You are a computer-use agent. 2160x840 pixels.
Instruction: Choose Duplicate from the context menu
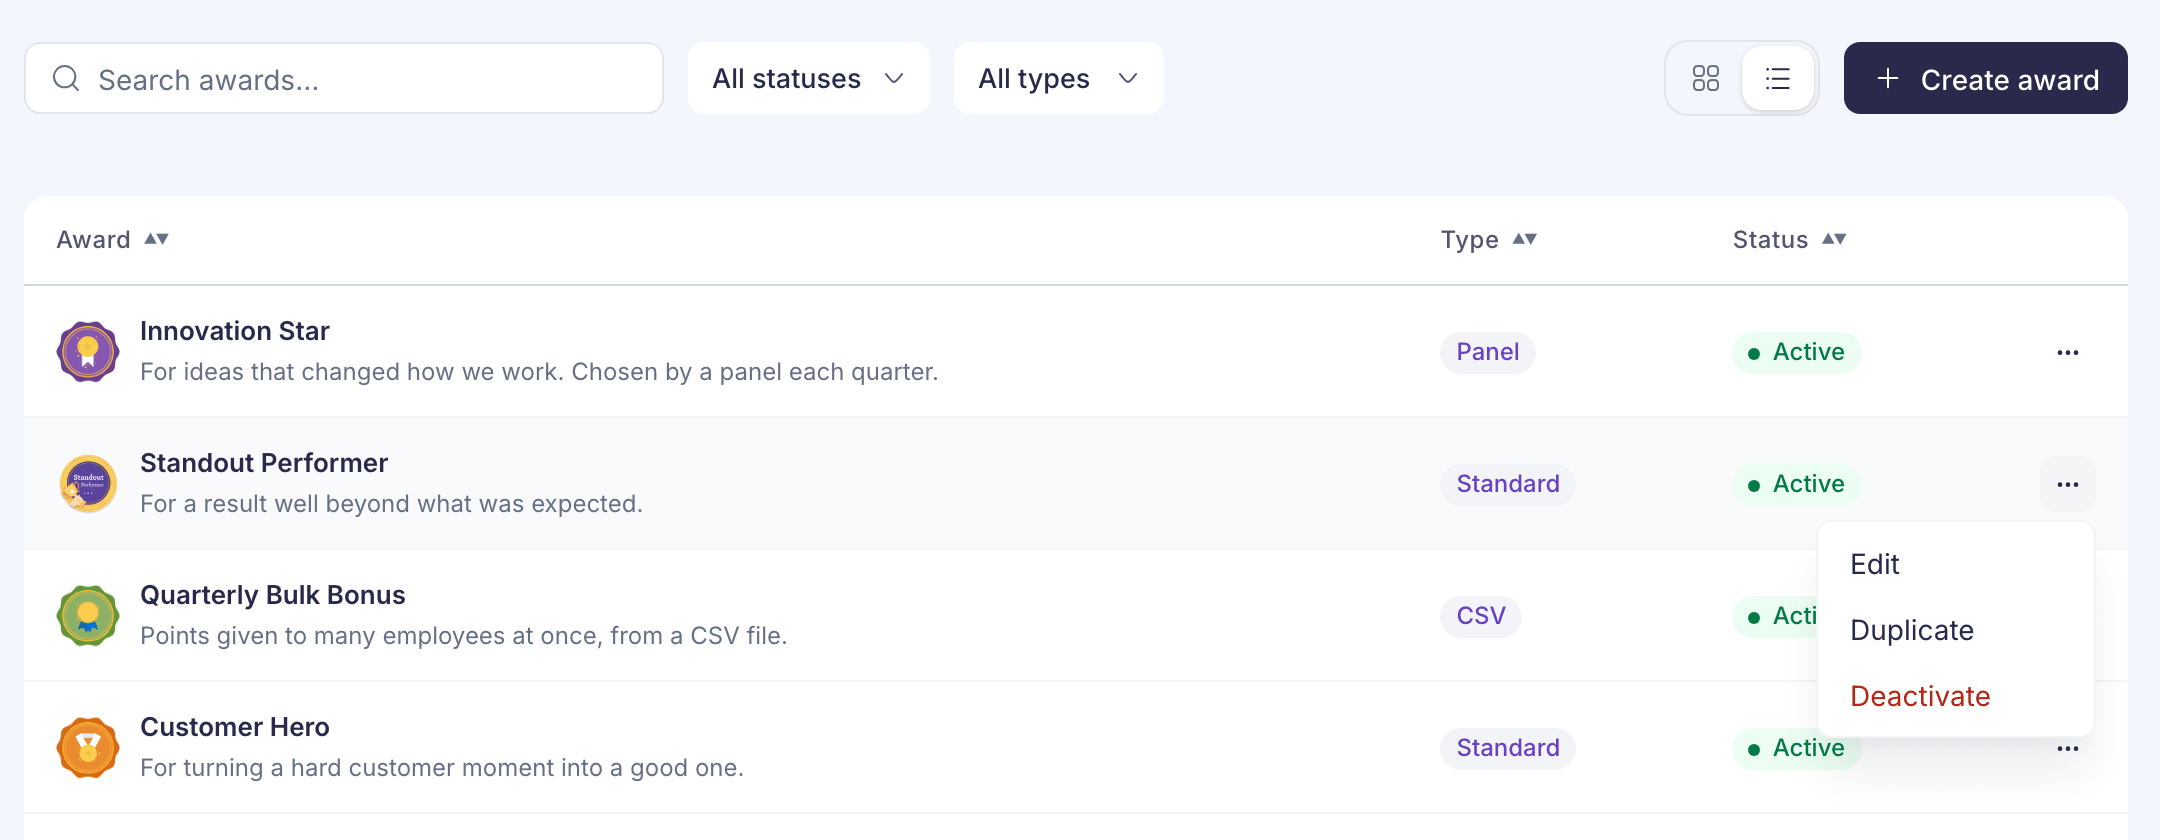tap(1956, 630)
